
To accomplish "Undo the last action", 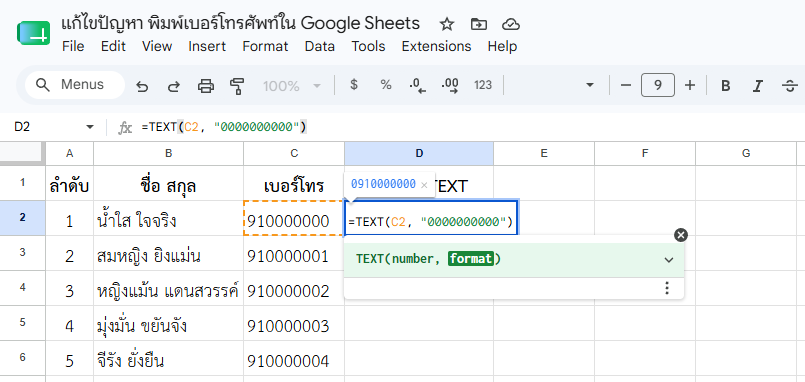I will 142,86.
